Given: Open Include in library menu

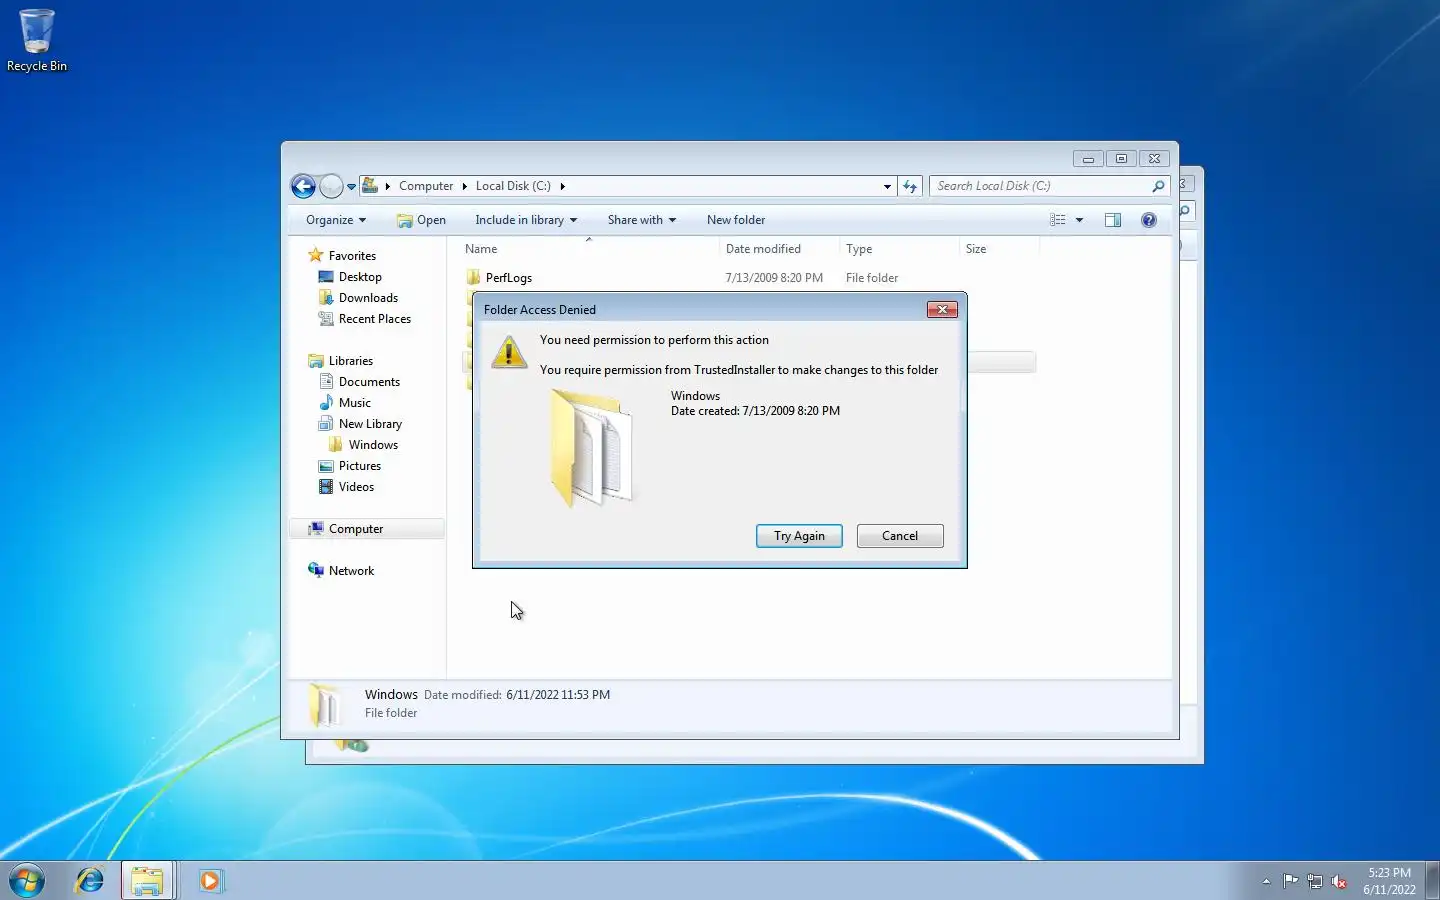Looking at the screenshot, I should click(526, 220).
